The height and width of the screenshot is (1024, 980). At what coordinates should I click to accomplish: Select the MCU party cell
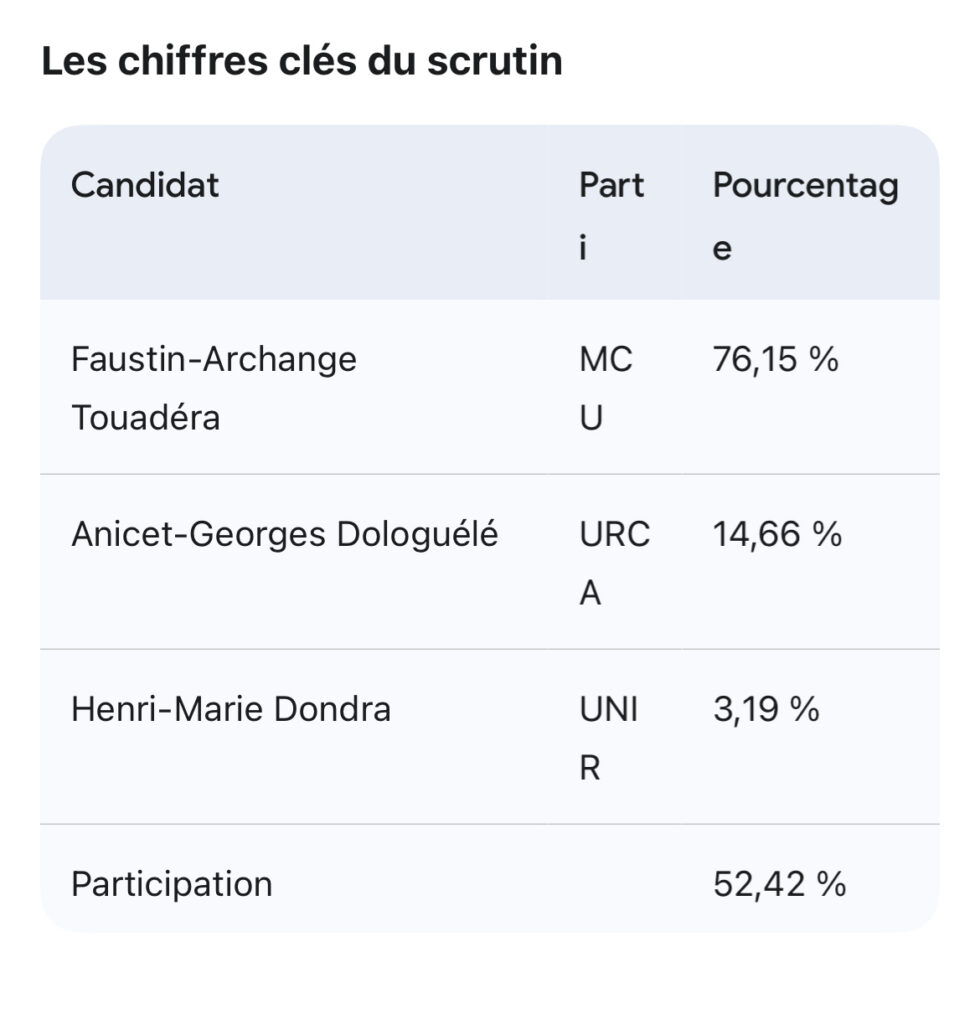(x=605, y=388)
